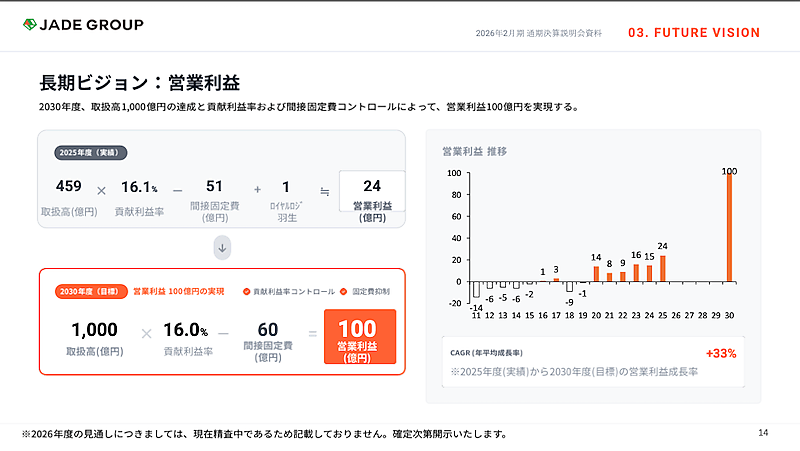Select the 2025年度（実績） badge
Image resolution: width=800 pixels, height=451 pixels.
click(x=91, y=153)
